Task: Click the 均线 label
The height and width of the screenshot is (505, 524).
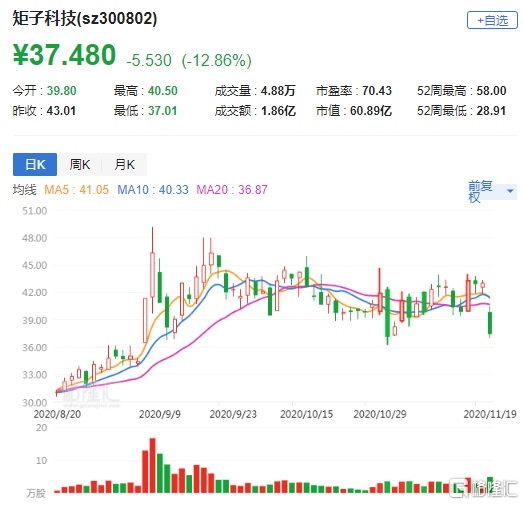Action: pyautogui.click(x=24, y=190)
